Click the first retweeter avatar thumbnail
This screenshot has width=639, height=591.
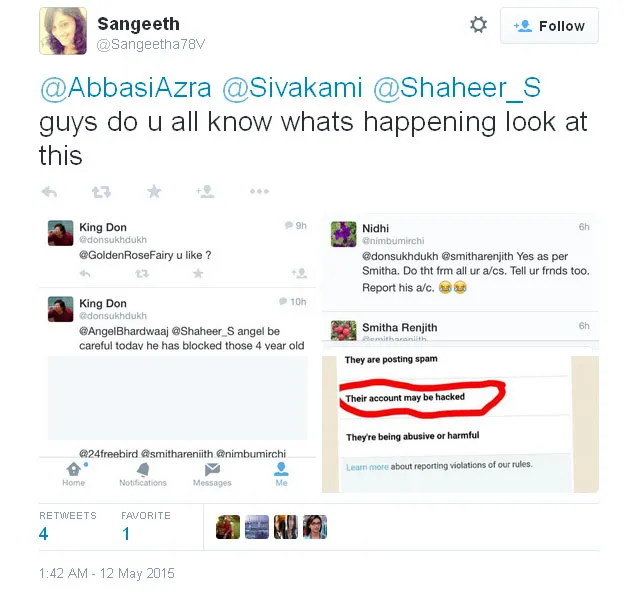point(228,527)
